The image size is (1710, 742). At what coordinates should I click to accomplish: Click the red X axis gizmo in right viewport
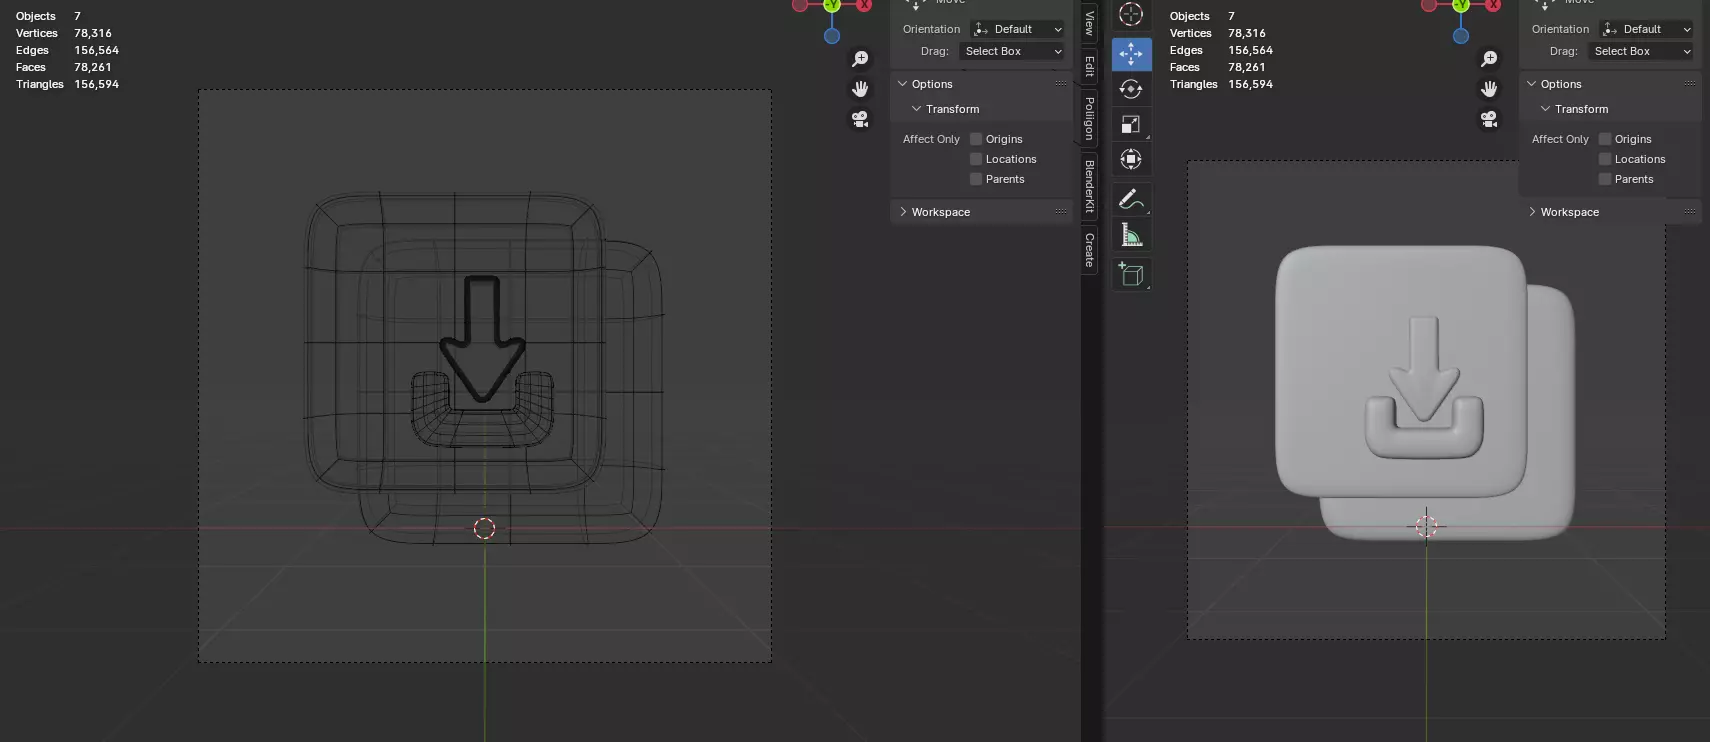(x=1493, y=4)
